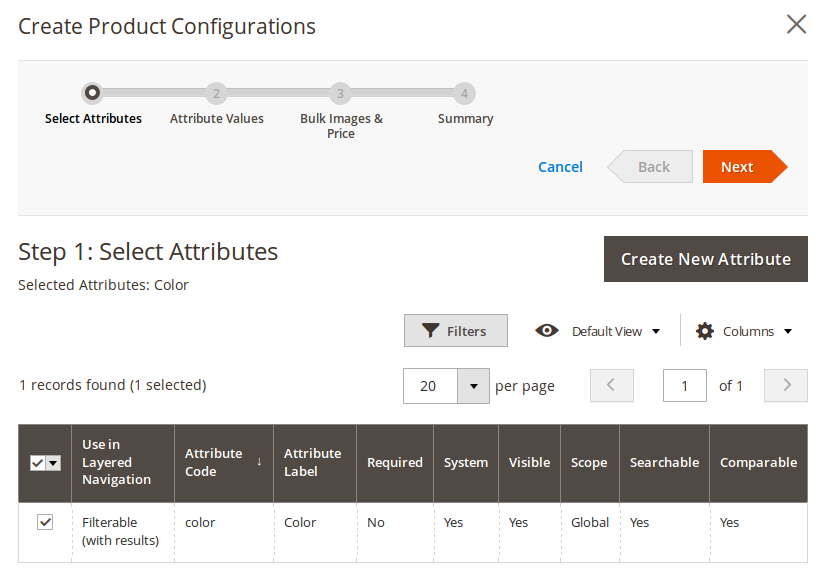The image size is (821, 582).
Task: Open the Default View dropdown
Action: [x=615, y=331]
